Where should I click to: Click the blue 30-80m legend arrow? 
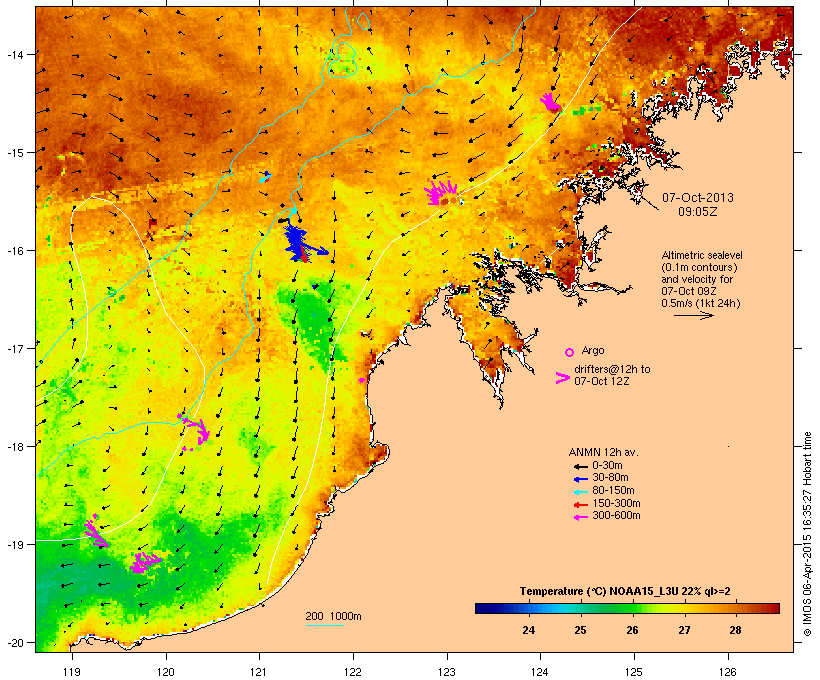[x=580, y=479]
